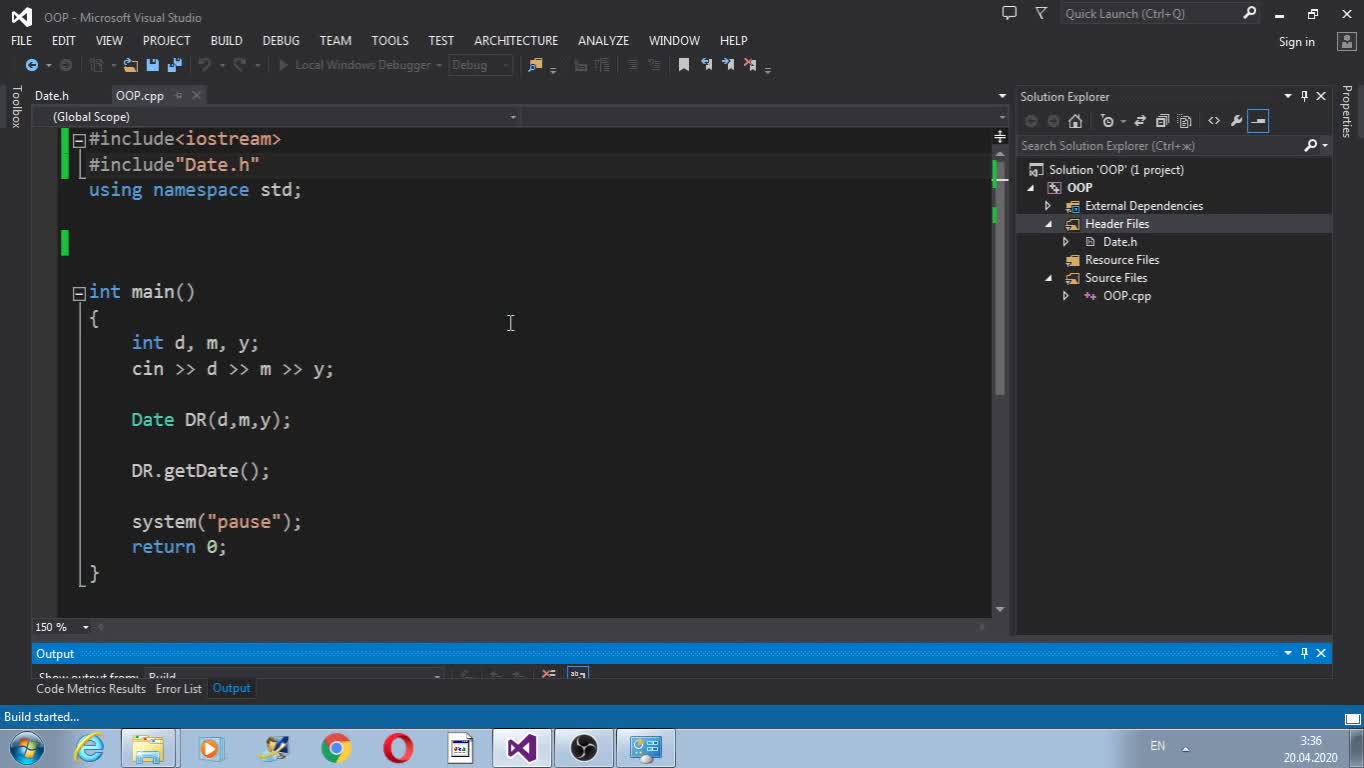Image resolution: width=1364 pixels, height=768 pixels.
Task: Click the Sign in link
Action: pyautogui.click(x=1296, y=42)
